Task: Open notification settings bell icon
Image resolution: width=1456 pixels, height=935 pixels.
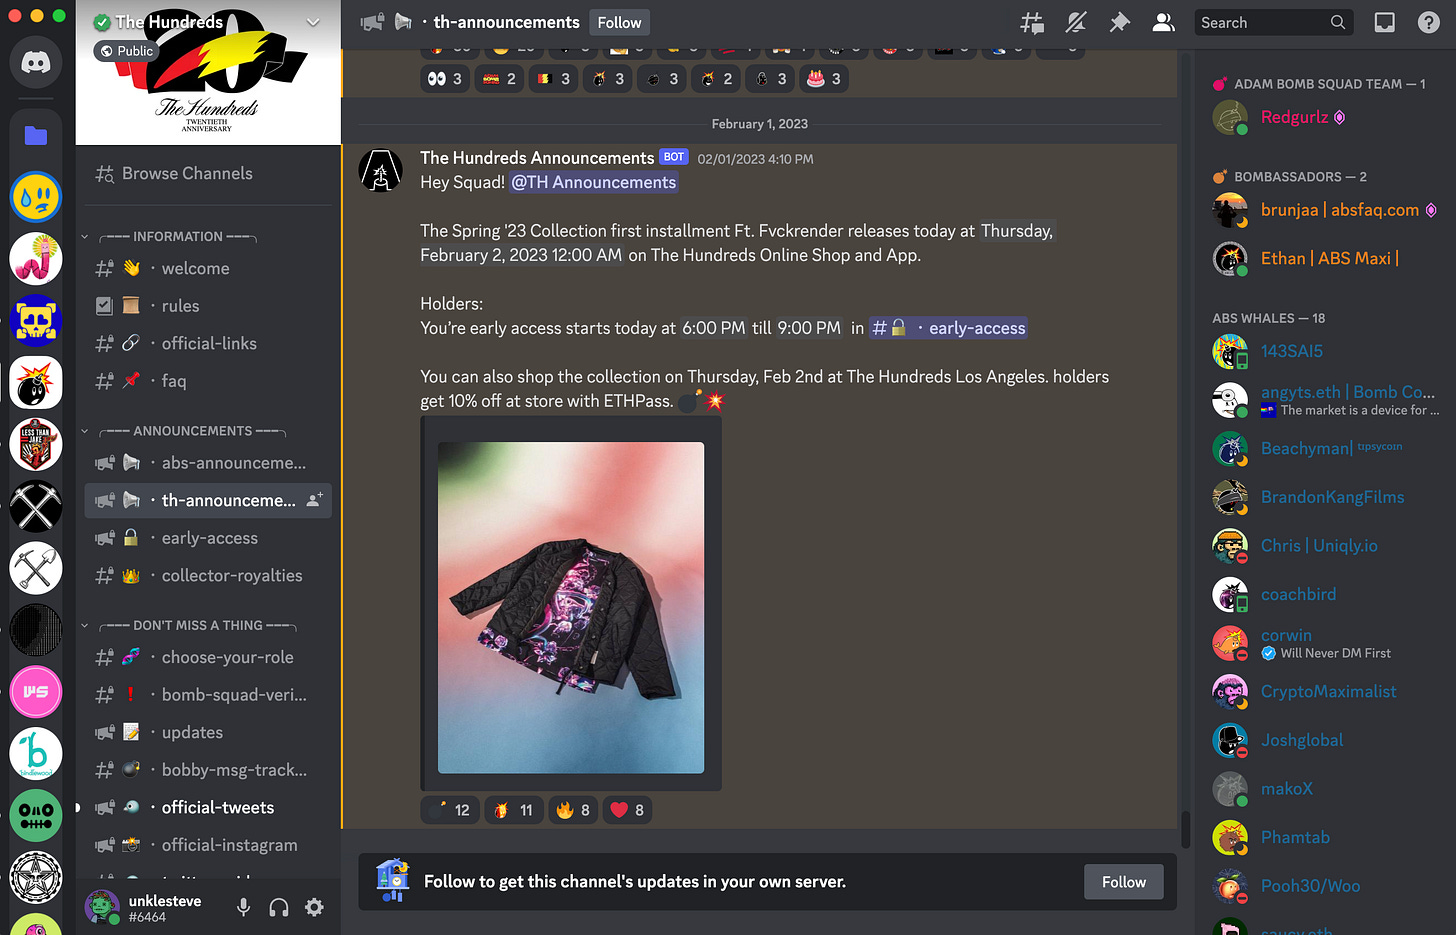Action: click(1076, 22)
